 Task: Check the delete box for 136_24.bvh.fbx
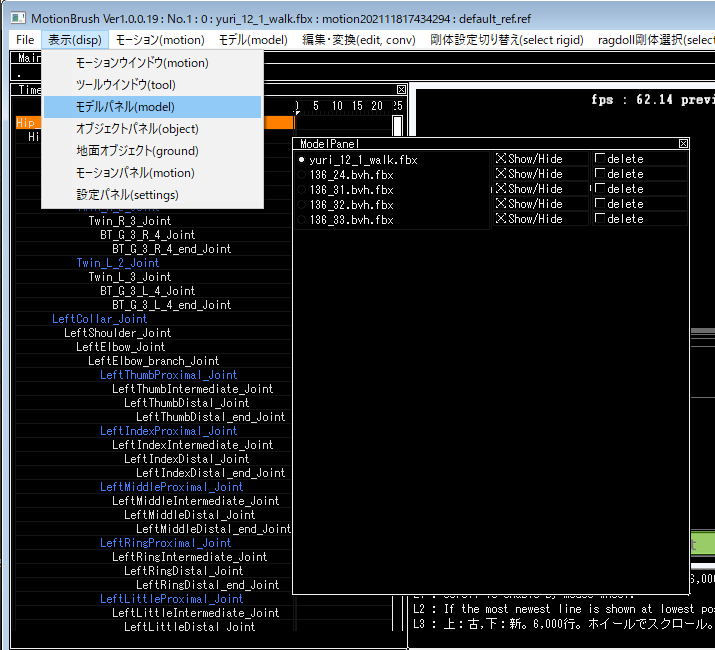600,174
